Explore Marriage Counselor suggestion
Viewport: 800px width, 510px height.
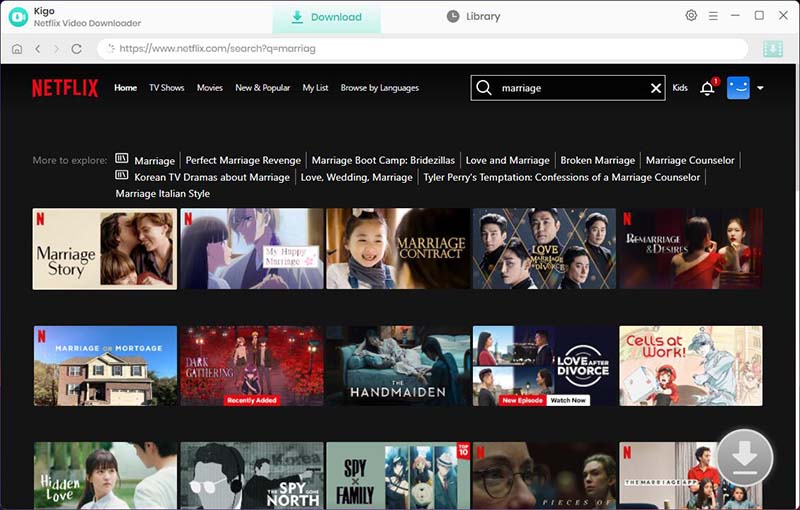pos(690,160)
